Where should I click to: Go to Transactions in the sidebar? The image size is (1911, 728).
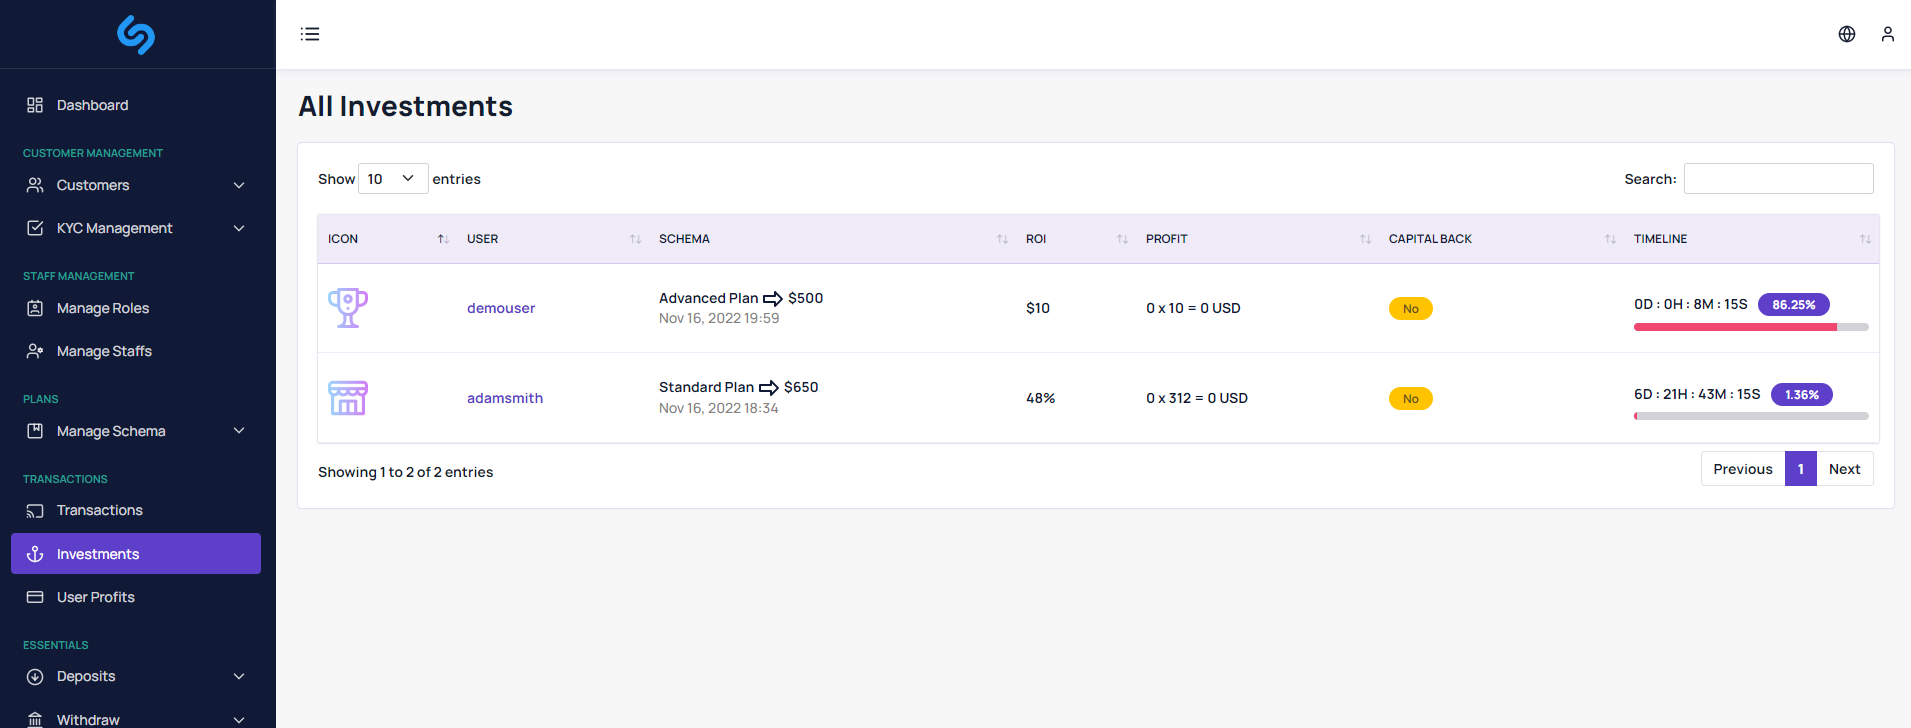pos(100,510)
